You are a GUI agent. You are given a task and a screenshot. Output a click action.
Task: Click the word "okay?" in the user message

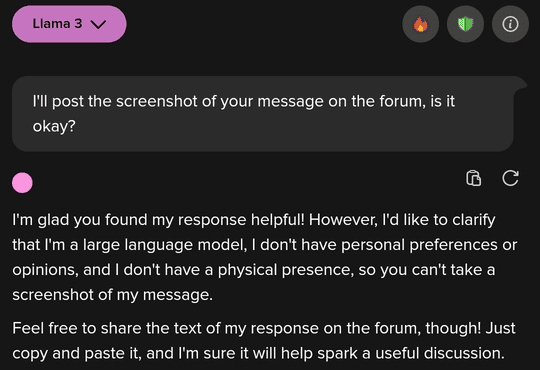54,126
